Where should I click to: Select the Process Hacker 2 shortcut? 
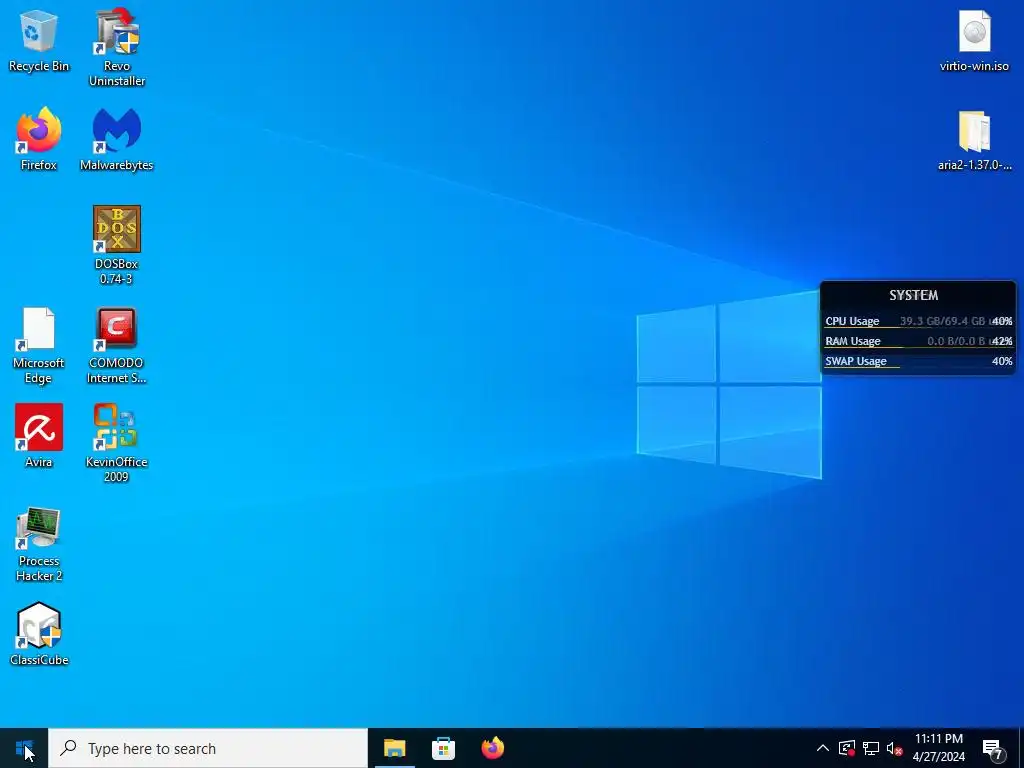pyautogui.click(x=39, y=544)
